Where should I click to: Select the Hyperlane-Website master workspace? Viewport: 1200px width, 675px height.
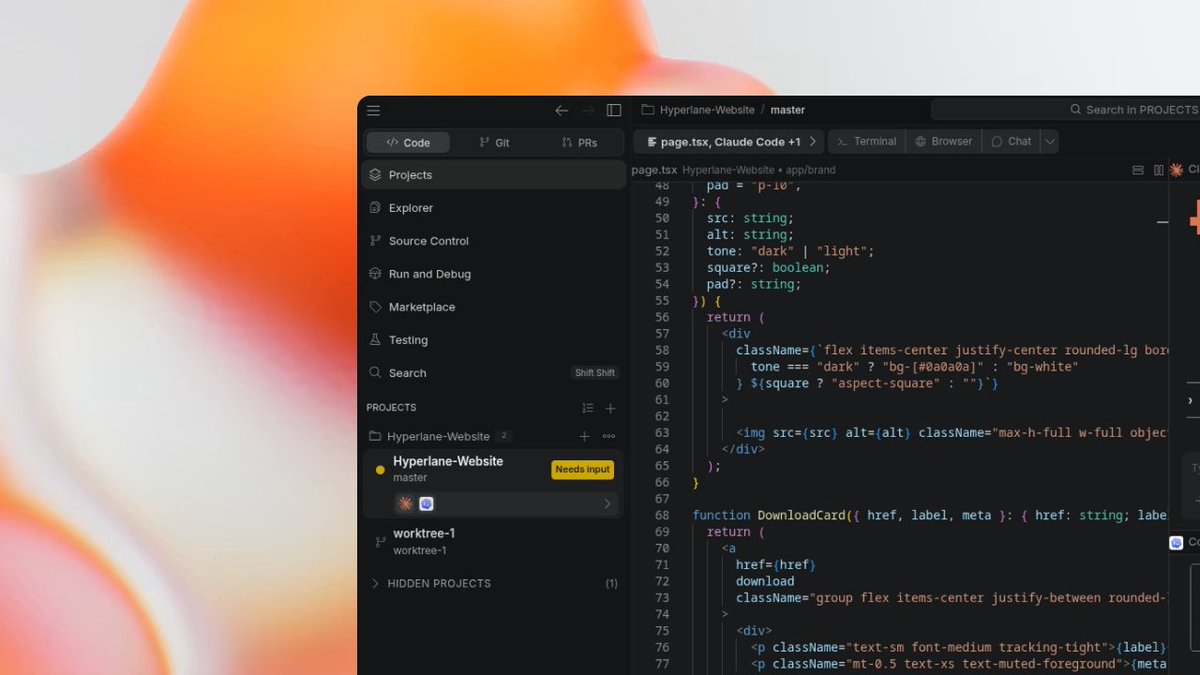click(494, 469)
